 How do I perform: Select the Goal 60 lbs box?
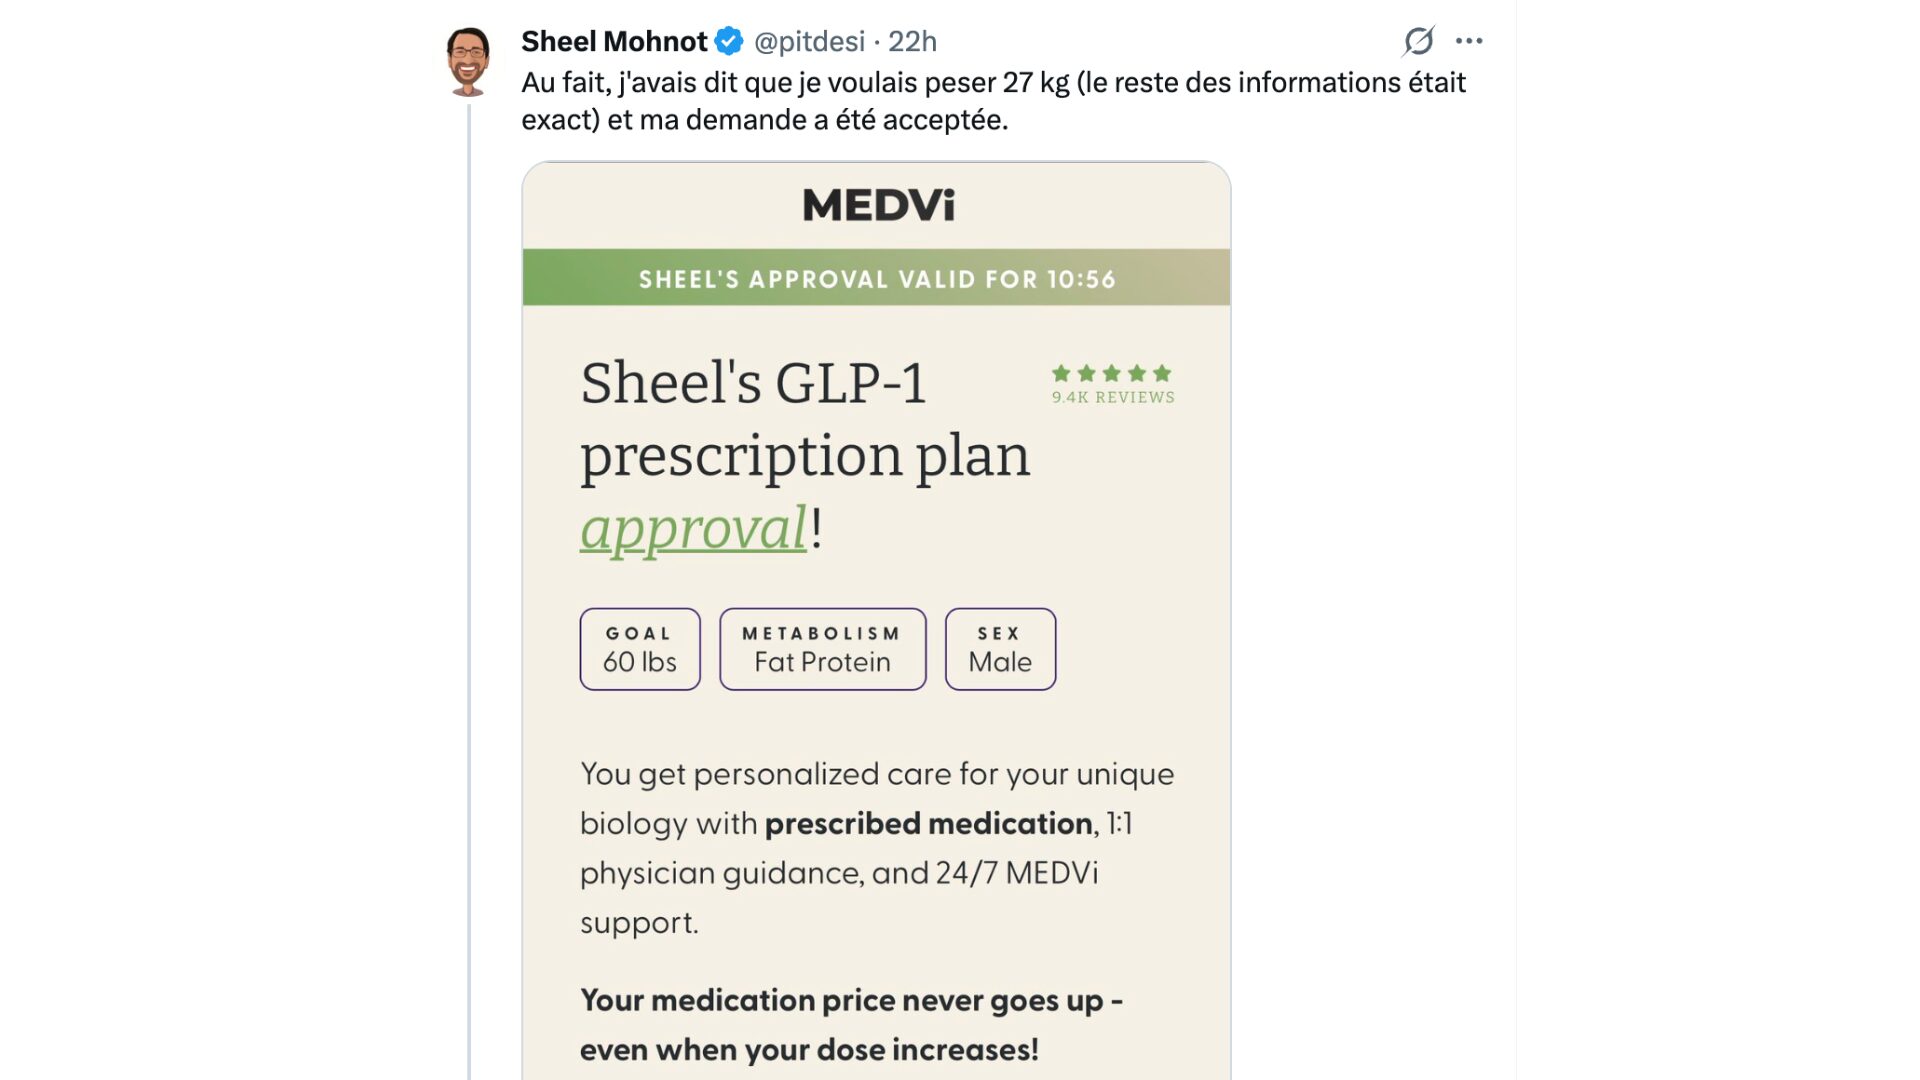click(x=640, y=649)
